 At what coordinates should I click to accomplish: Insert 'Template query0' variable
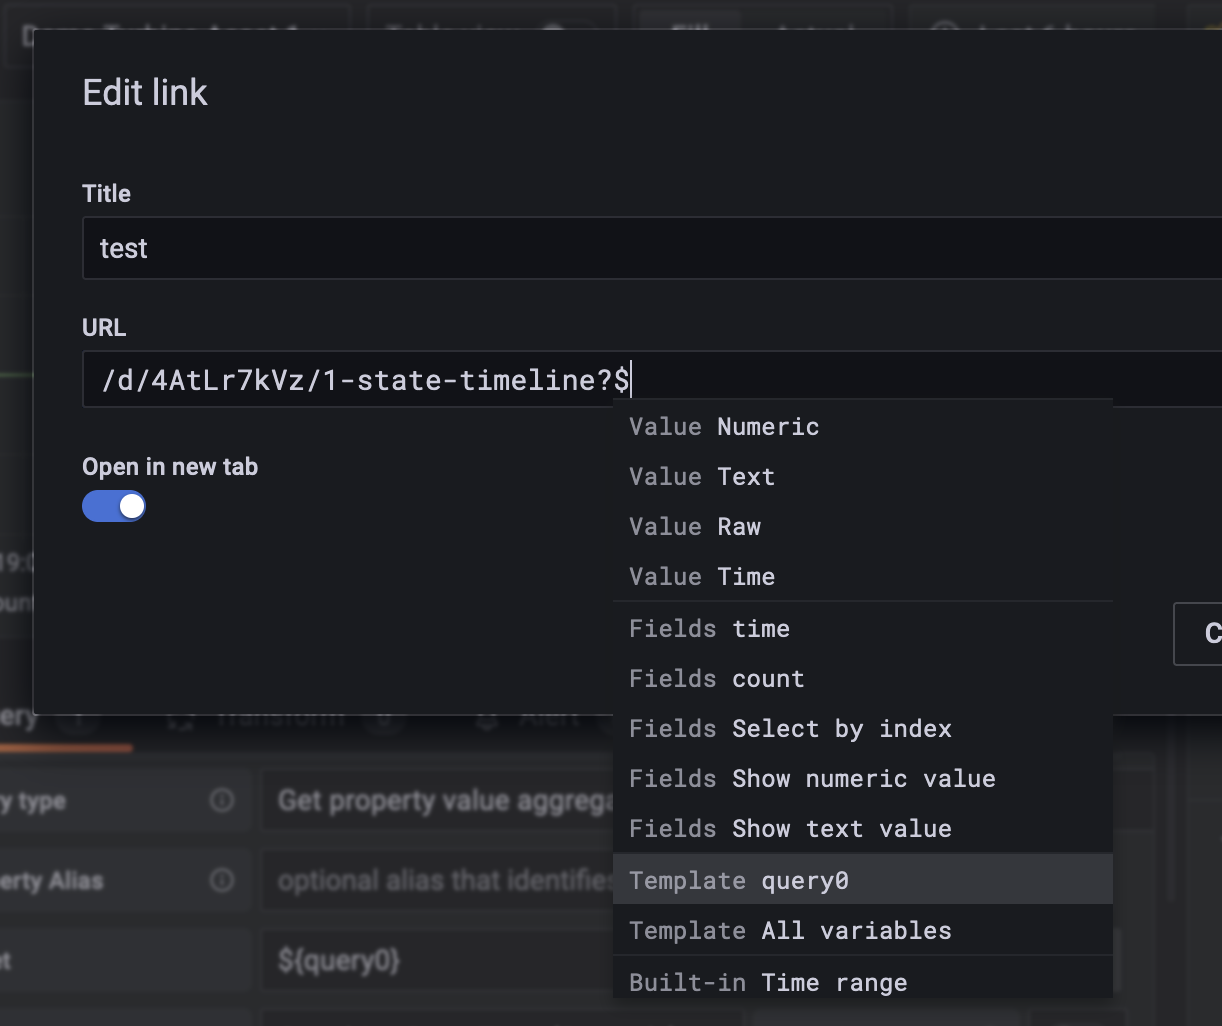(862, 880)
